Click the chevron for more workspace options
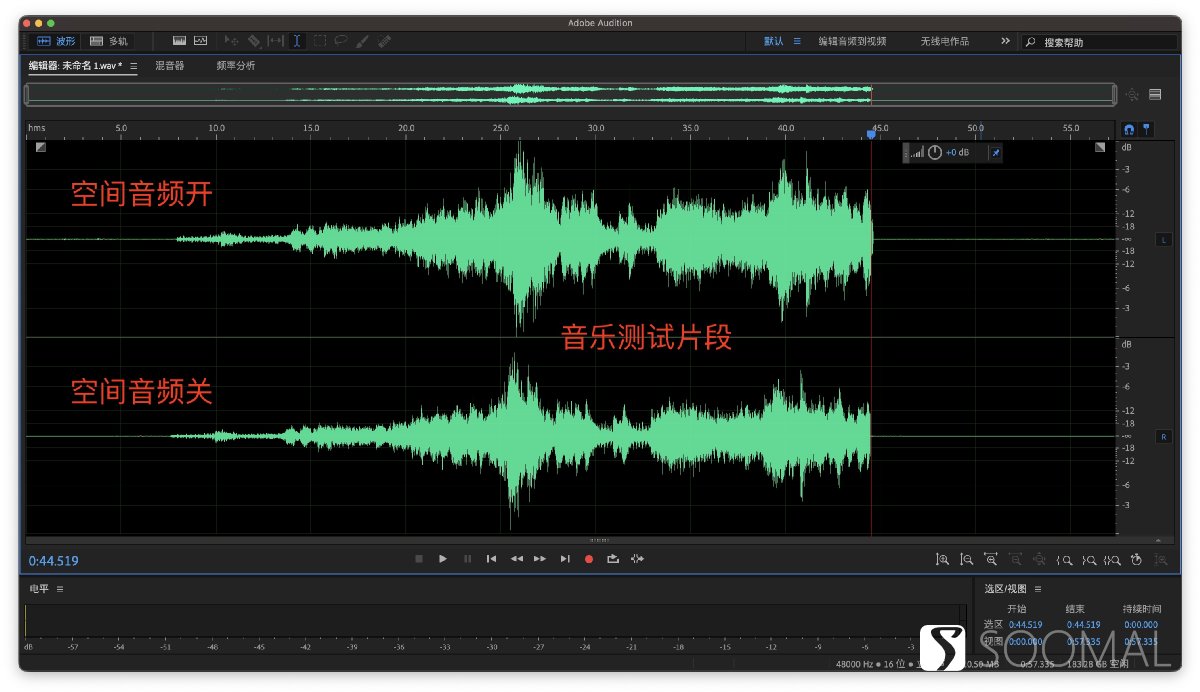The width and height of the screenshot is (1200, 692). [x=1005, y=42]
